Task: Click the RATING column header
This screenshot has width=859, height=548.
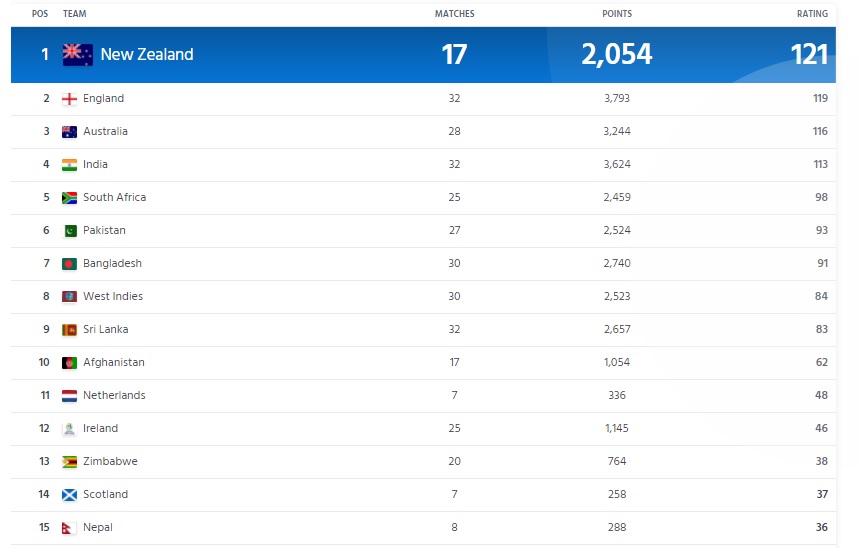Action: pos(812,14)
